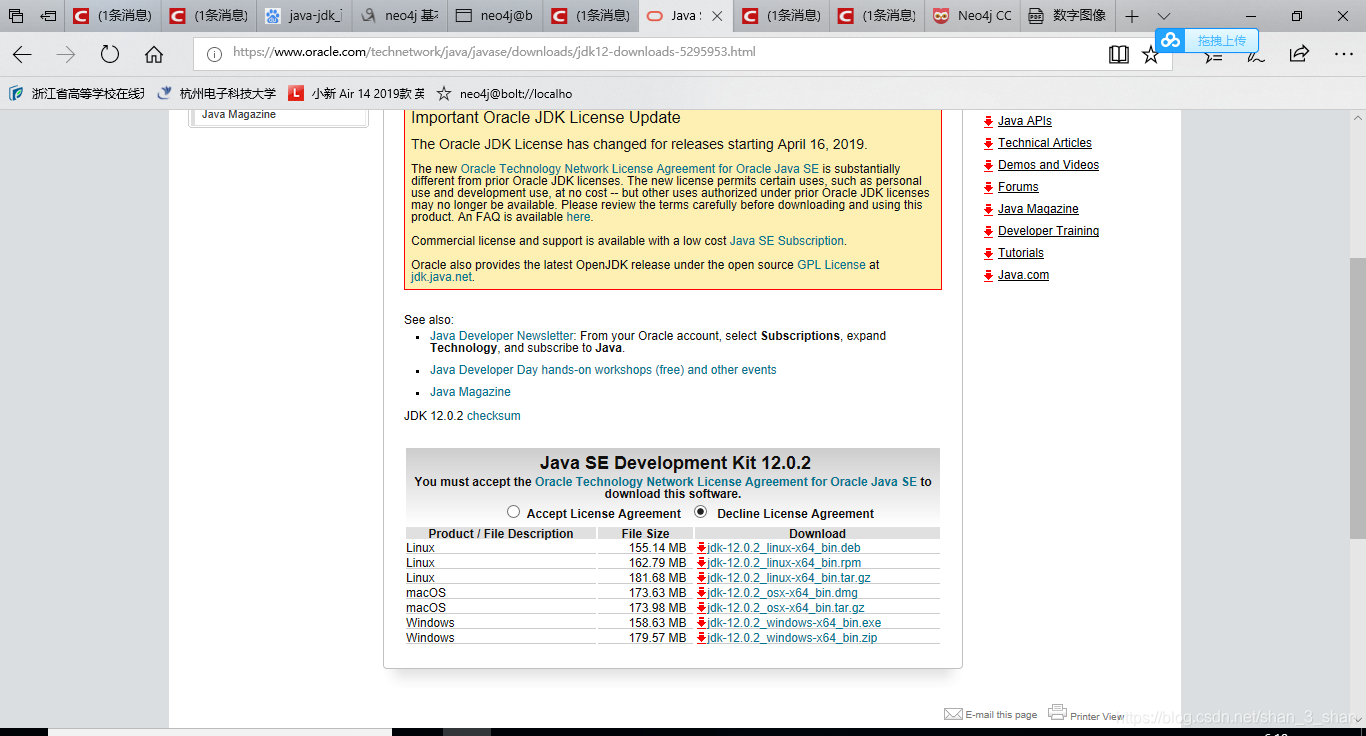Open Java SE Subscription link
Screen dimensions: 1366x736
(787, 241)
